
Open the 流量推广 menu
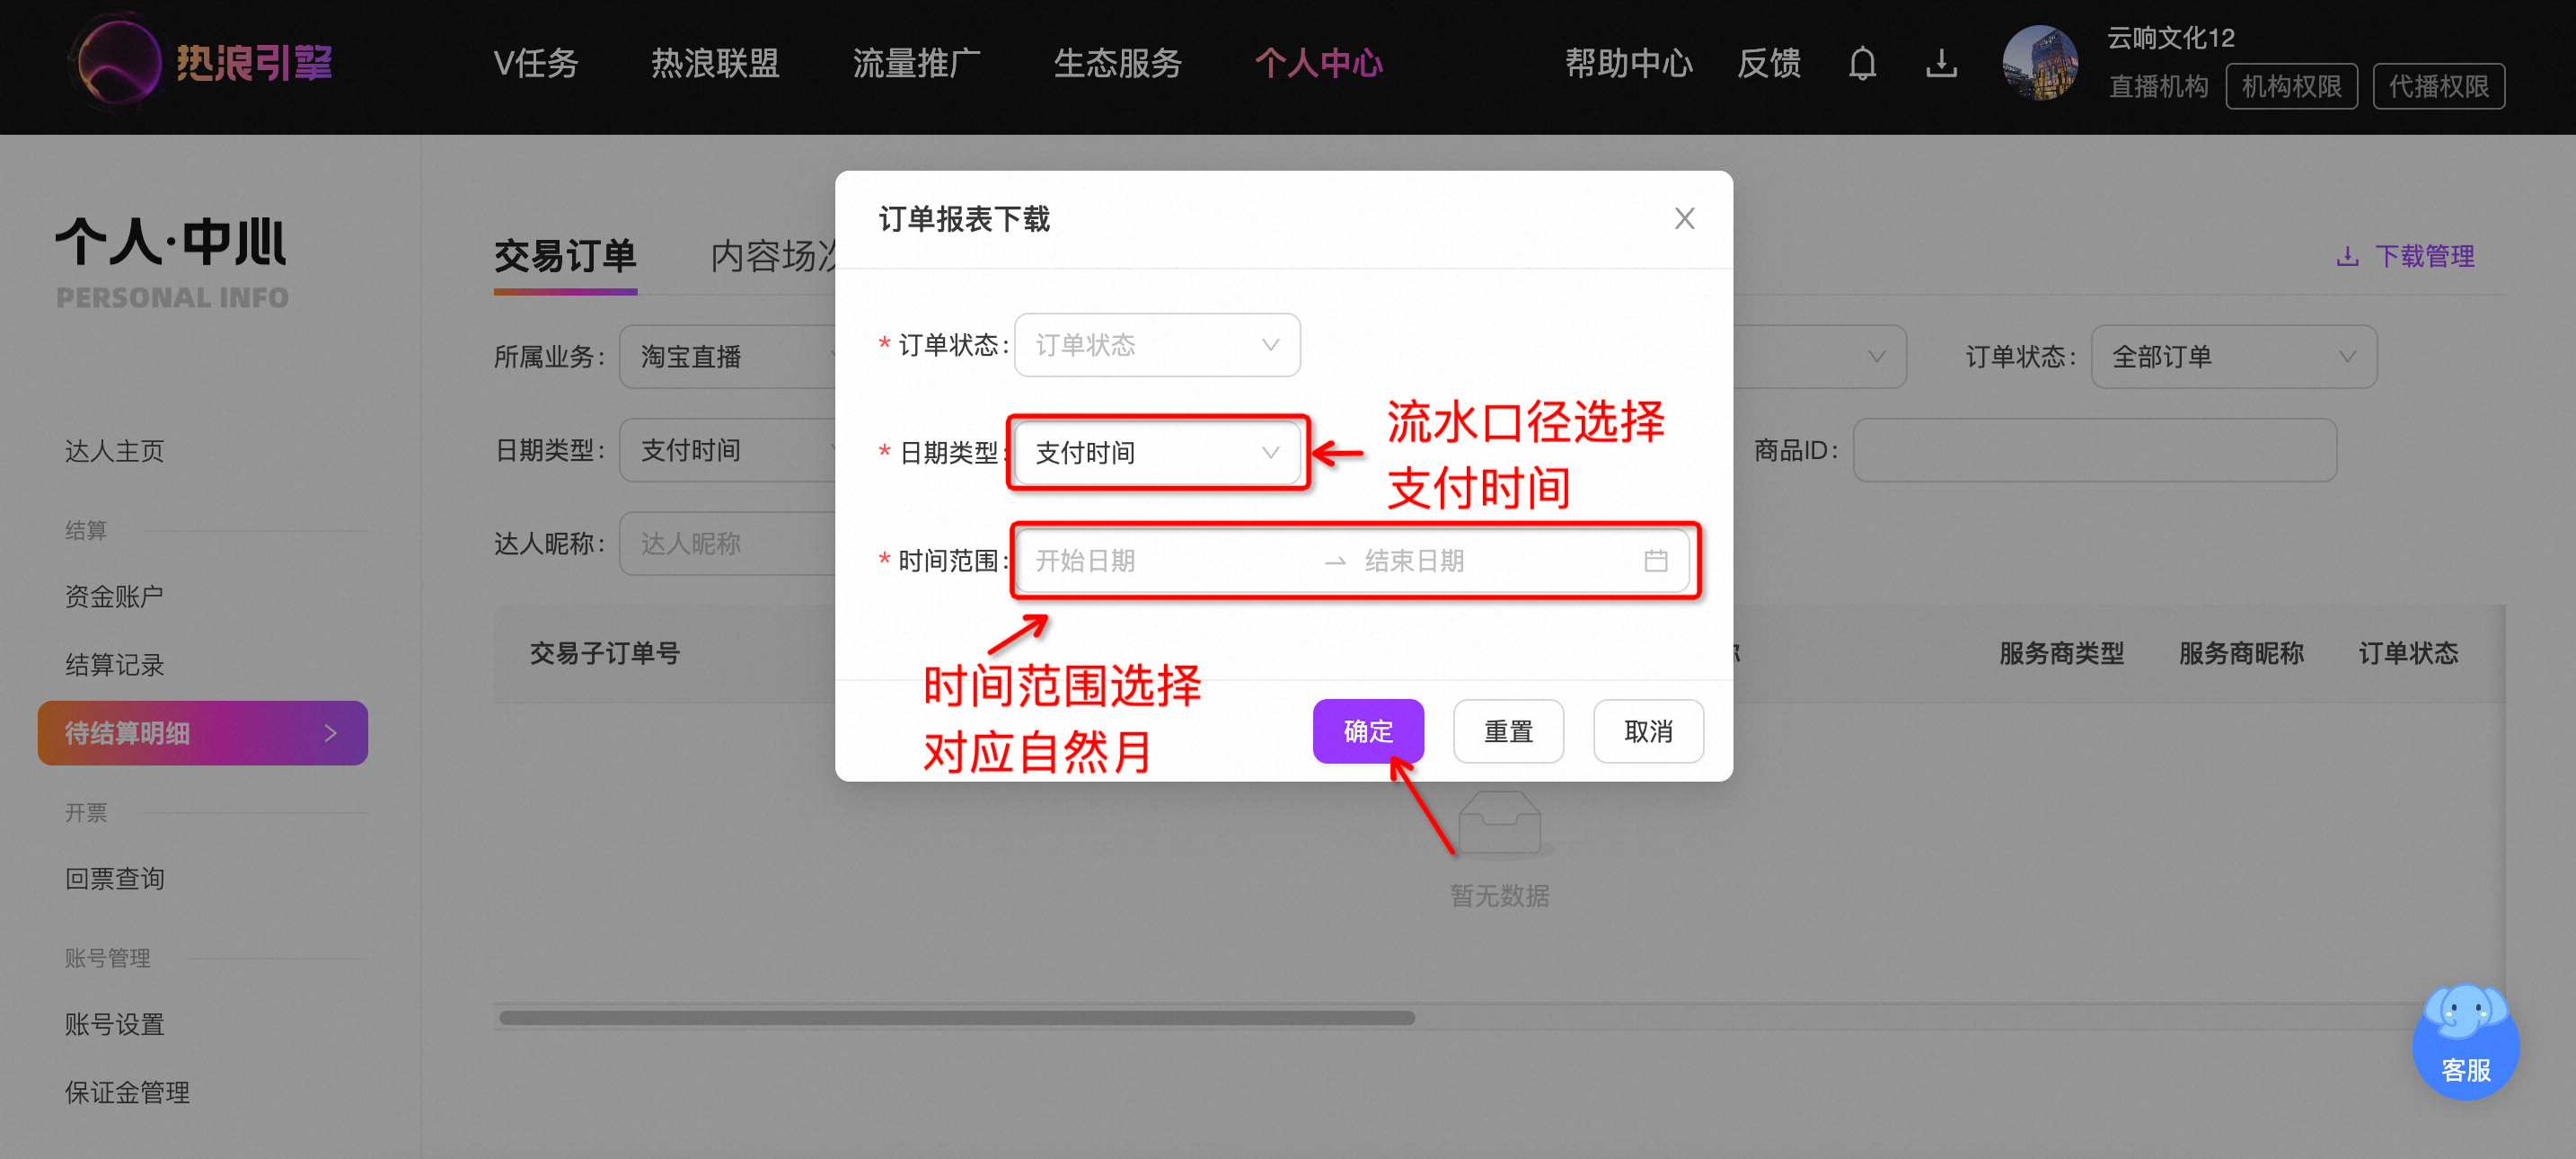tap(916, 64)
